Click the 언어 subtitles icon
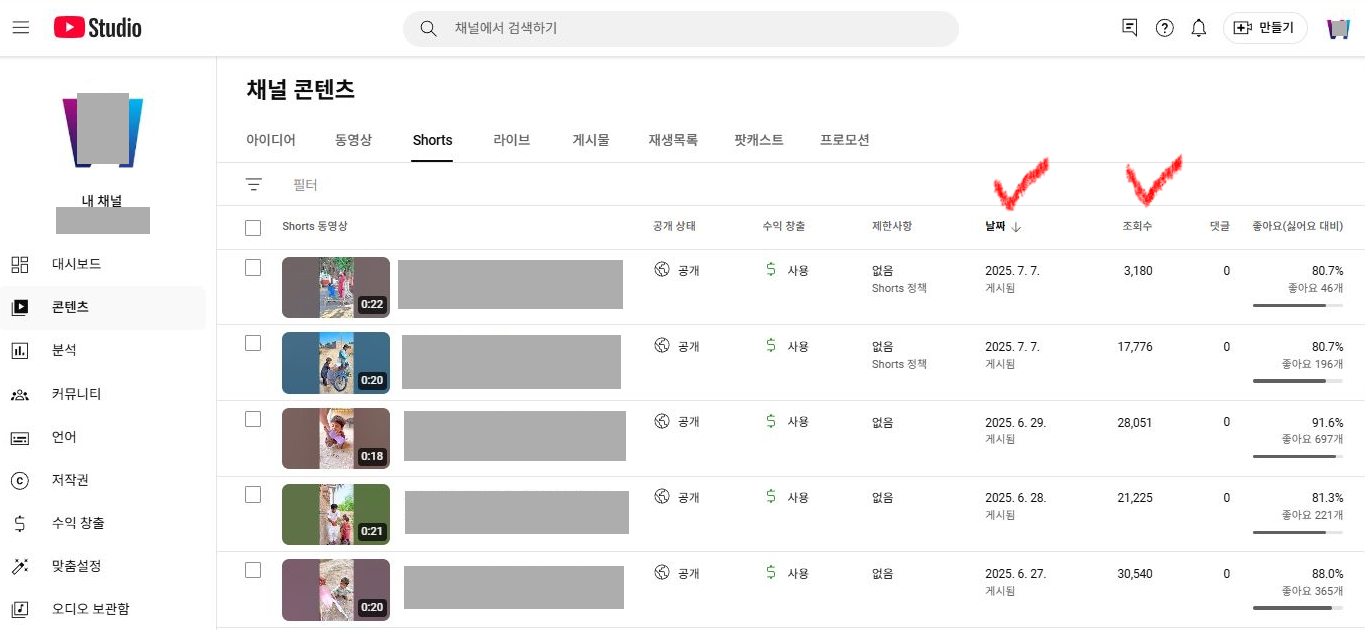 [x=20, y=437]
